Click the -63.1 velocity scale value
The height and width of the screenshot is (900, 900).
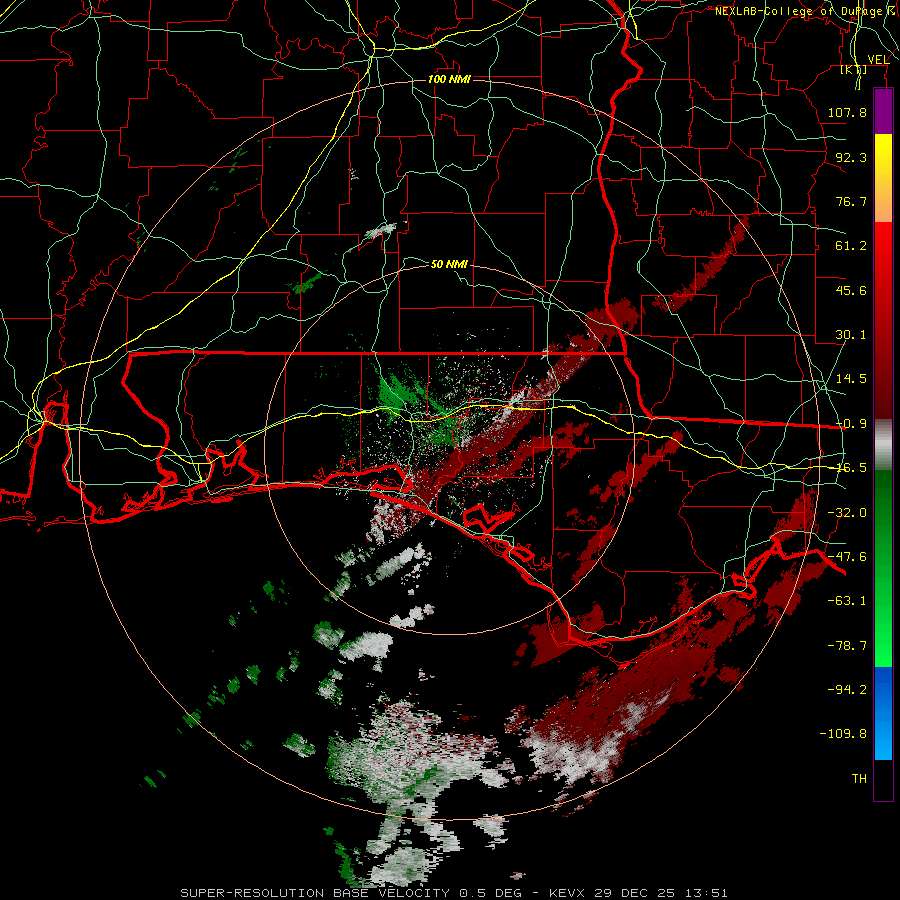point(847,601)
